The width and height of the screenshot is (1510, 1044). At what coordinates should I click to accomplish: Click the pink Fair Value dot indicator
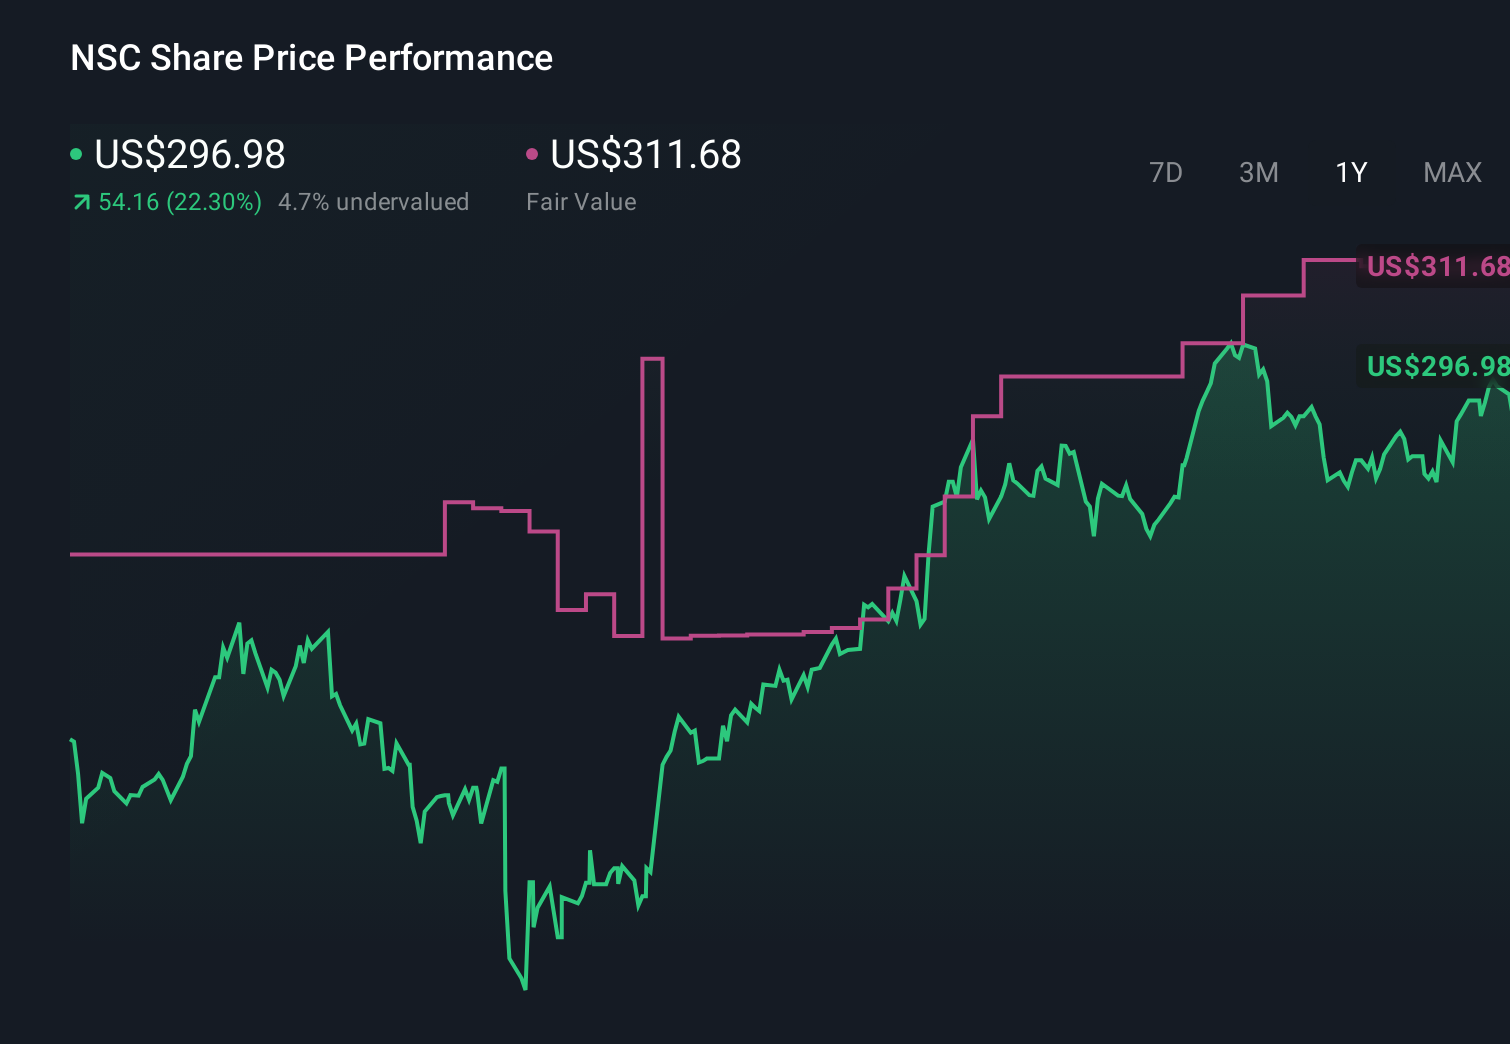coord(533,155)
